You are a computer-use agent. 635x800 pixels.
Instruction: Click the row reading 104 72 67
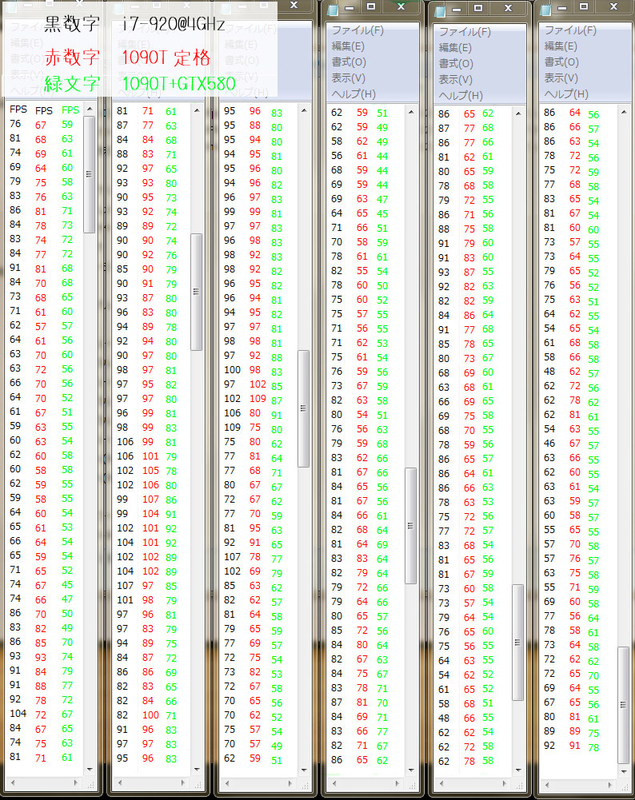click(42, 714)
